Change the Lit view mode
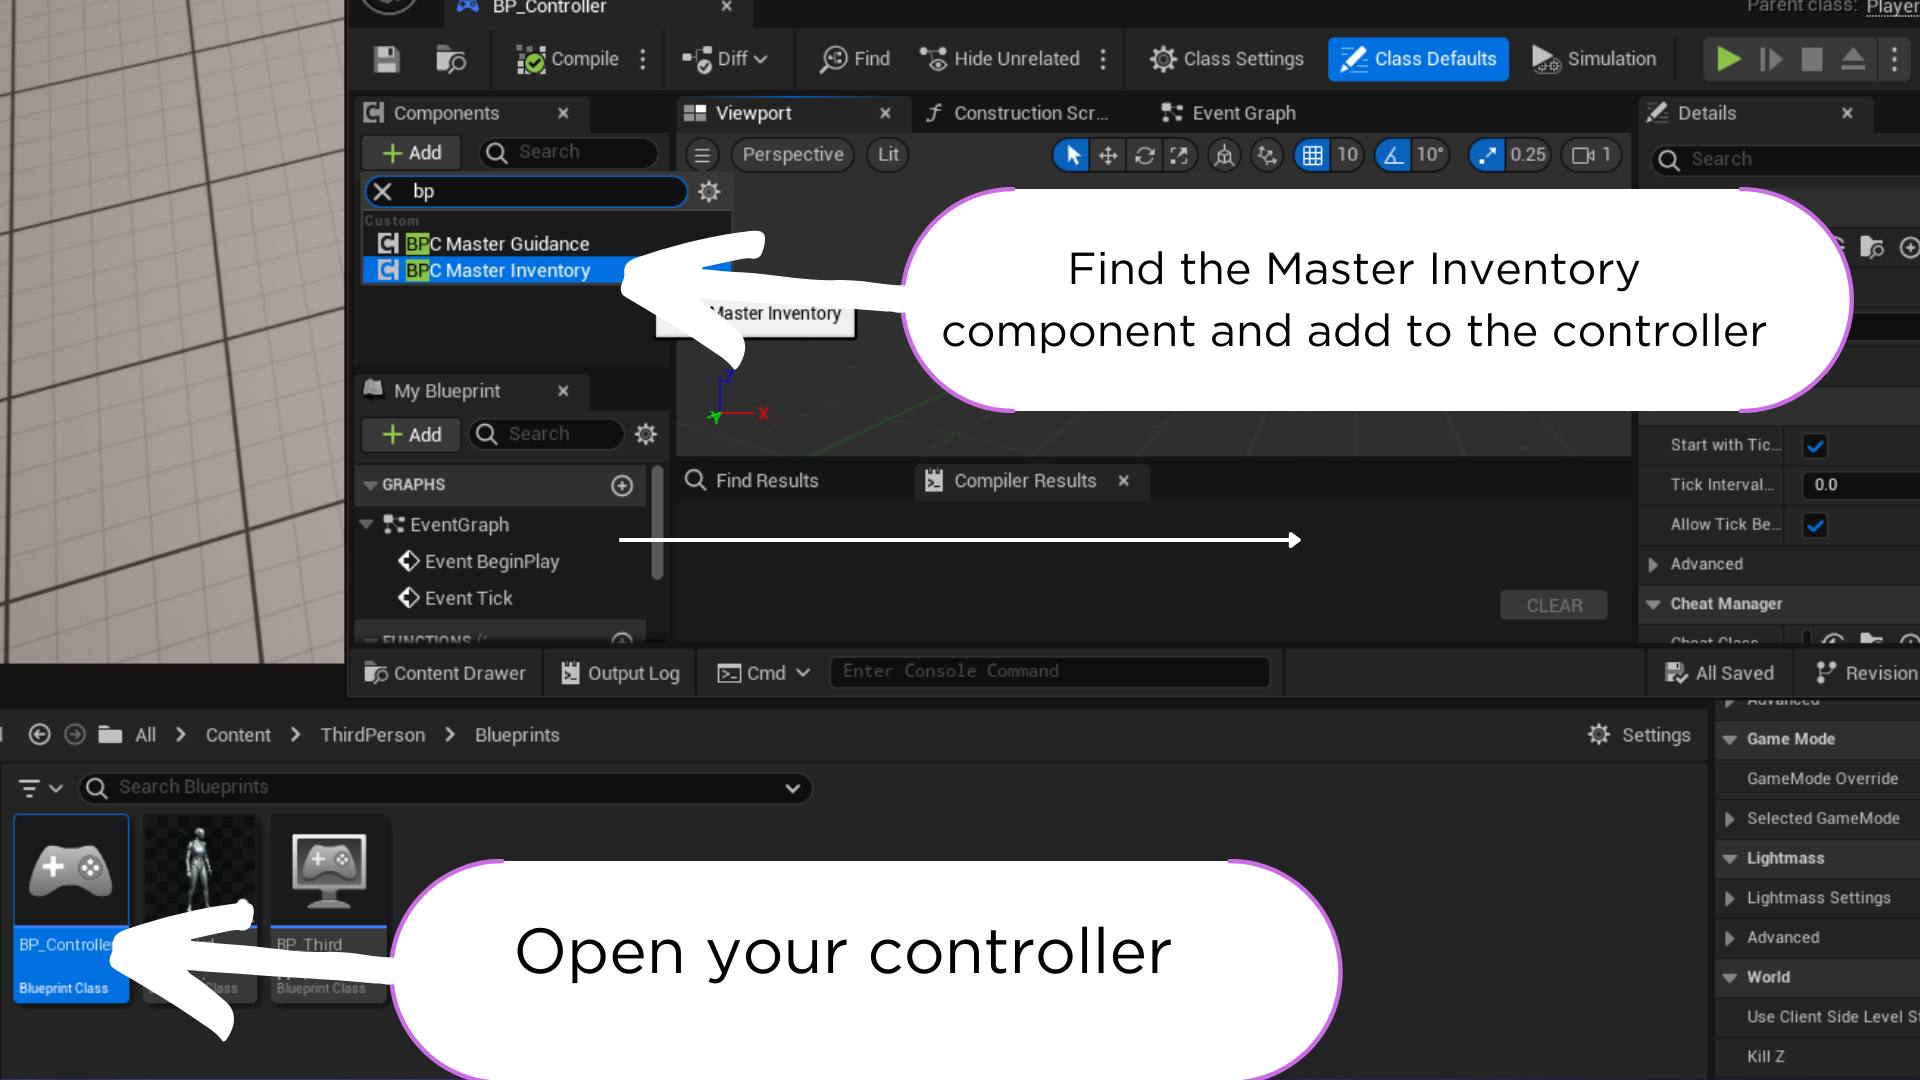The image size is (1920, 1080). coord(888,155)
